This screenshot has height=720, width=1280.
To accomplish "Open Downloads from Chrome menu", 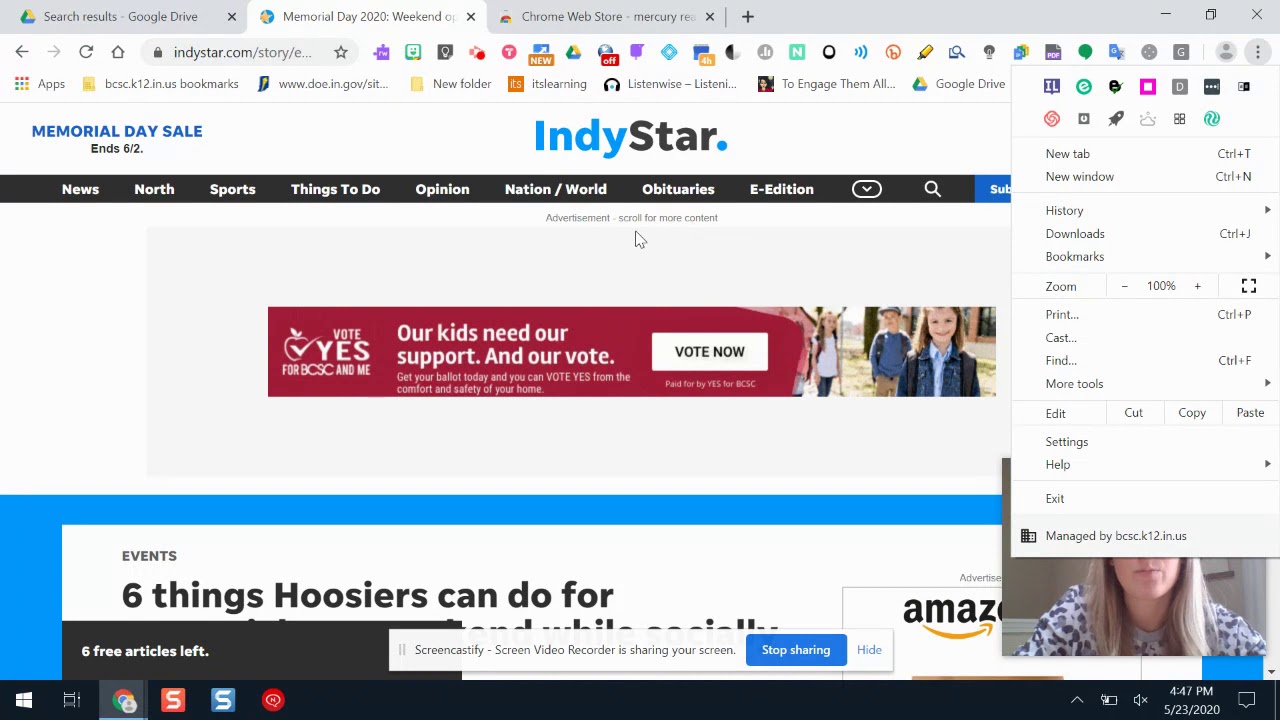I will click(x=1145, y=233).
